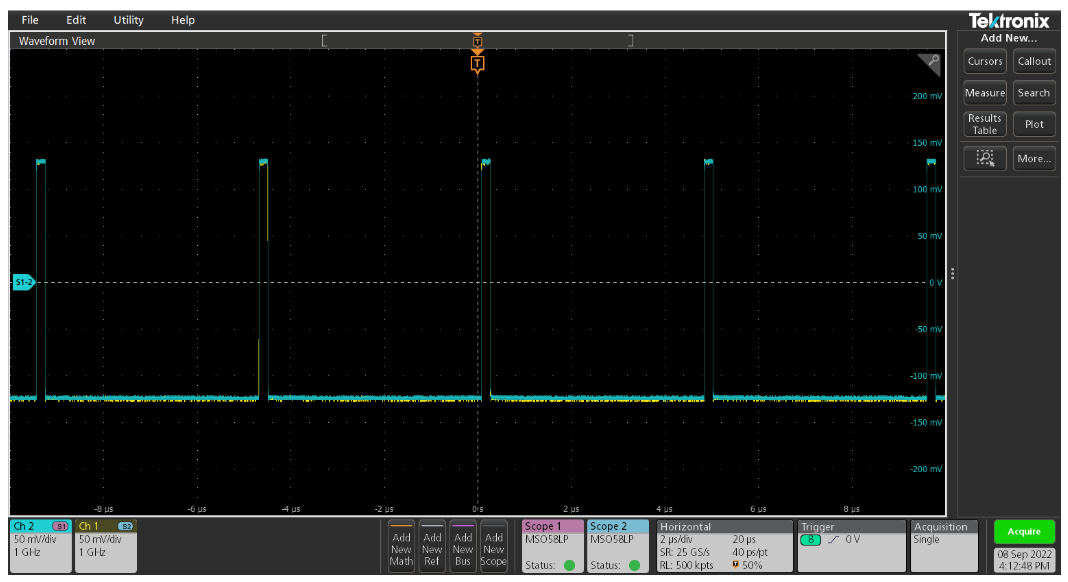Select the Scope 1 MSO58LP badge
Screen dimensions: 1068x582
point(553,546)
